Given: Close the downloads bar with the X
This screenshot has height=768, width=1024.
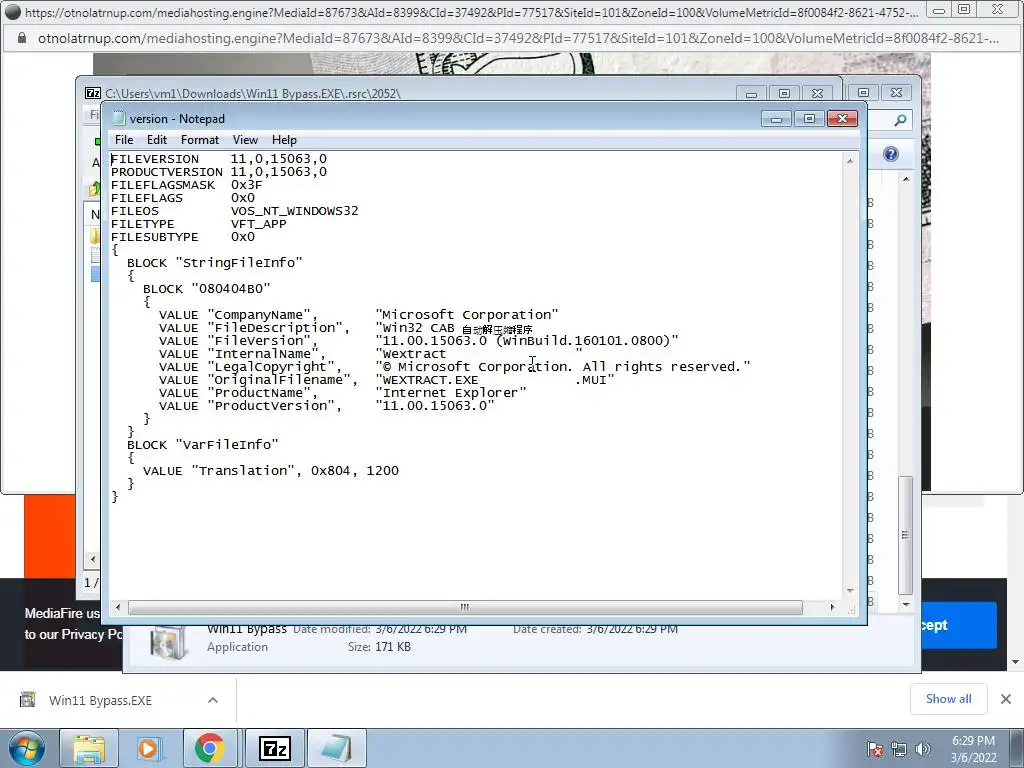Looking at the screenshot, I should (1006, 699).
